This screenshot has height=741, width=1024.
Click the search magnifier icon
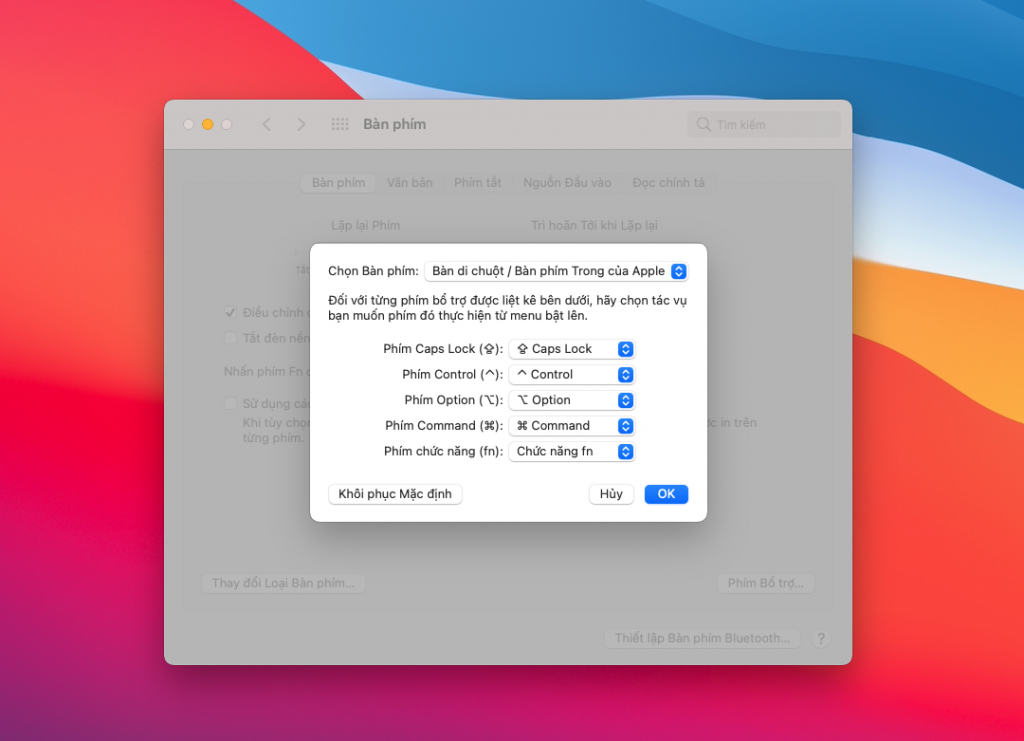703,124
